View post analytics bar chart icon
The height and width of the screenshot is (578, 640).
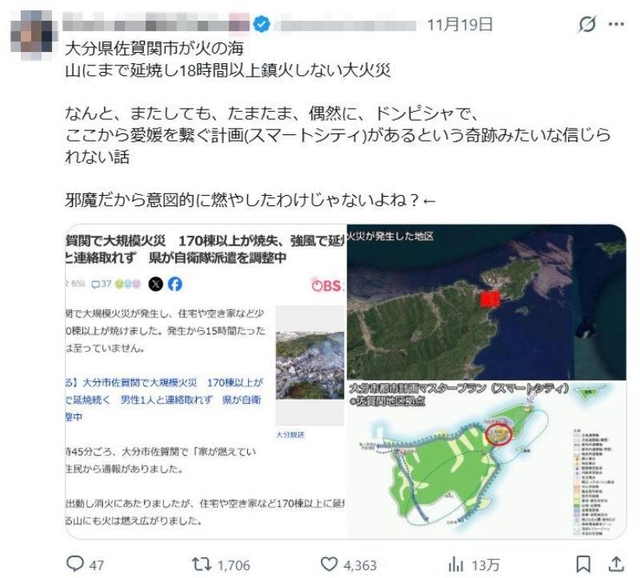[x=456, y=565]
